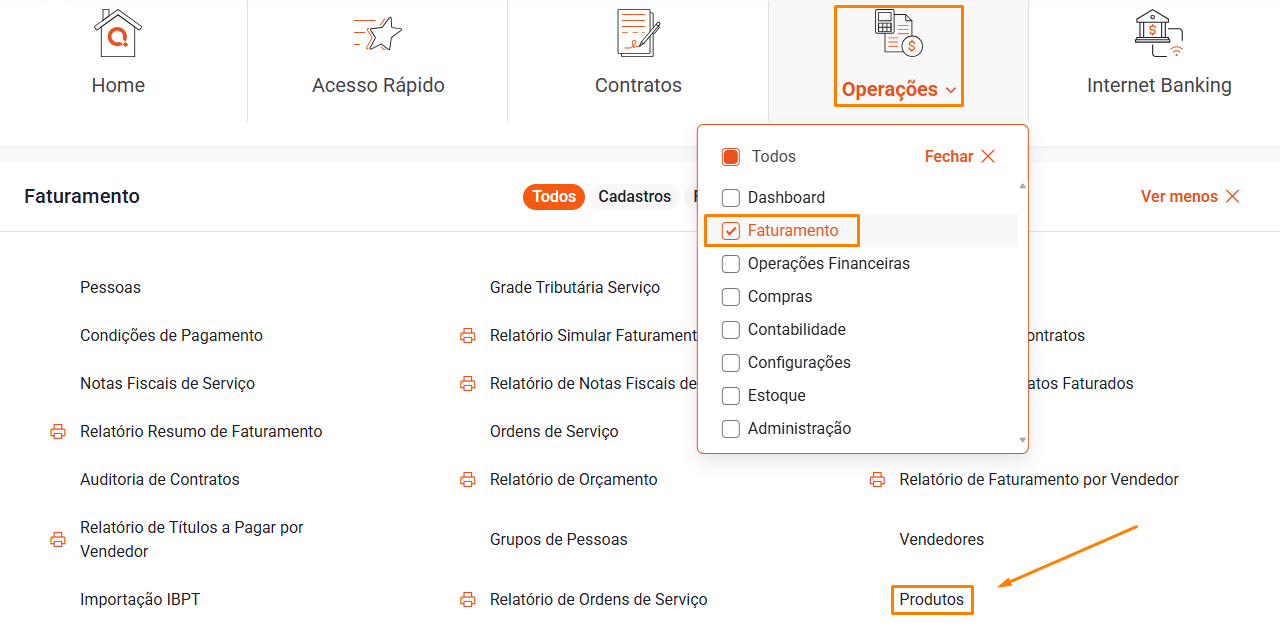Enable the Dashboard checkbox
The width and height of the screenshot is (1280, 636).
tap(731, 198)
